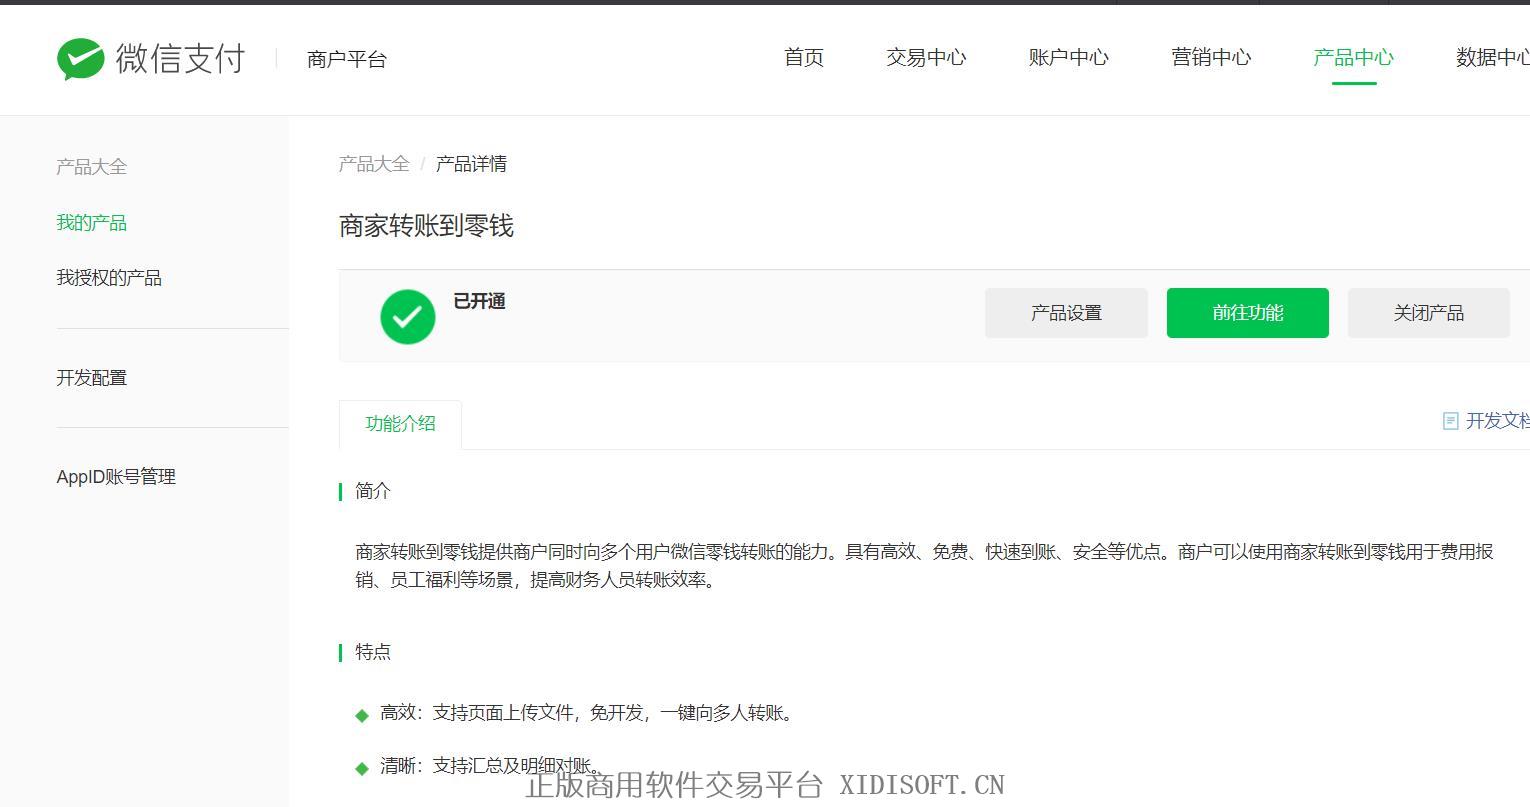
Task: Open AppID账号管理 in the sidebar
Action: [x=116, y=477]
